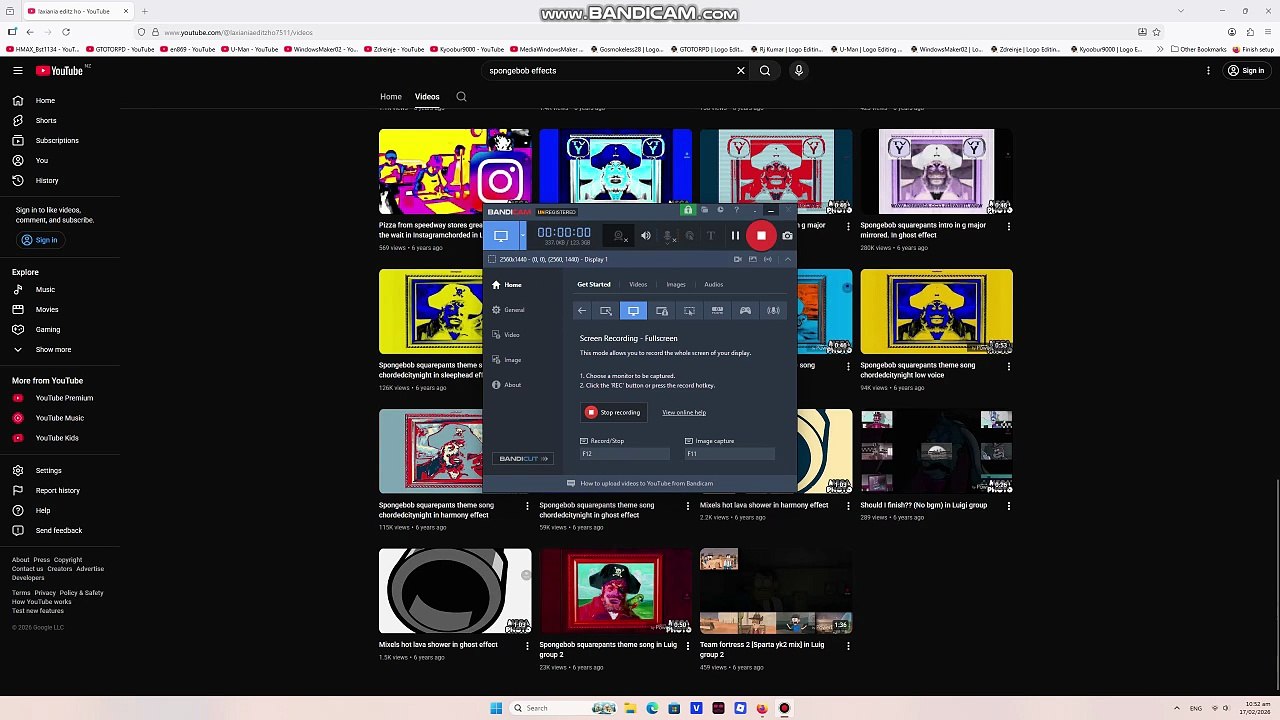Open the YouTube guide hamburger menu
This screenshot has width=1280, height=720.
(18, 71)
